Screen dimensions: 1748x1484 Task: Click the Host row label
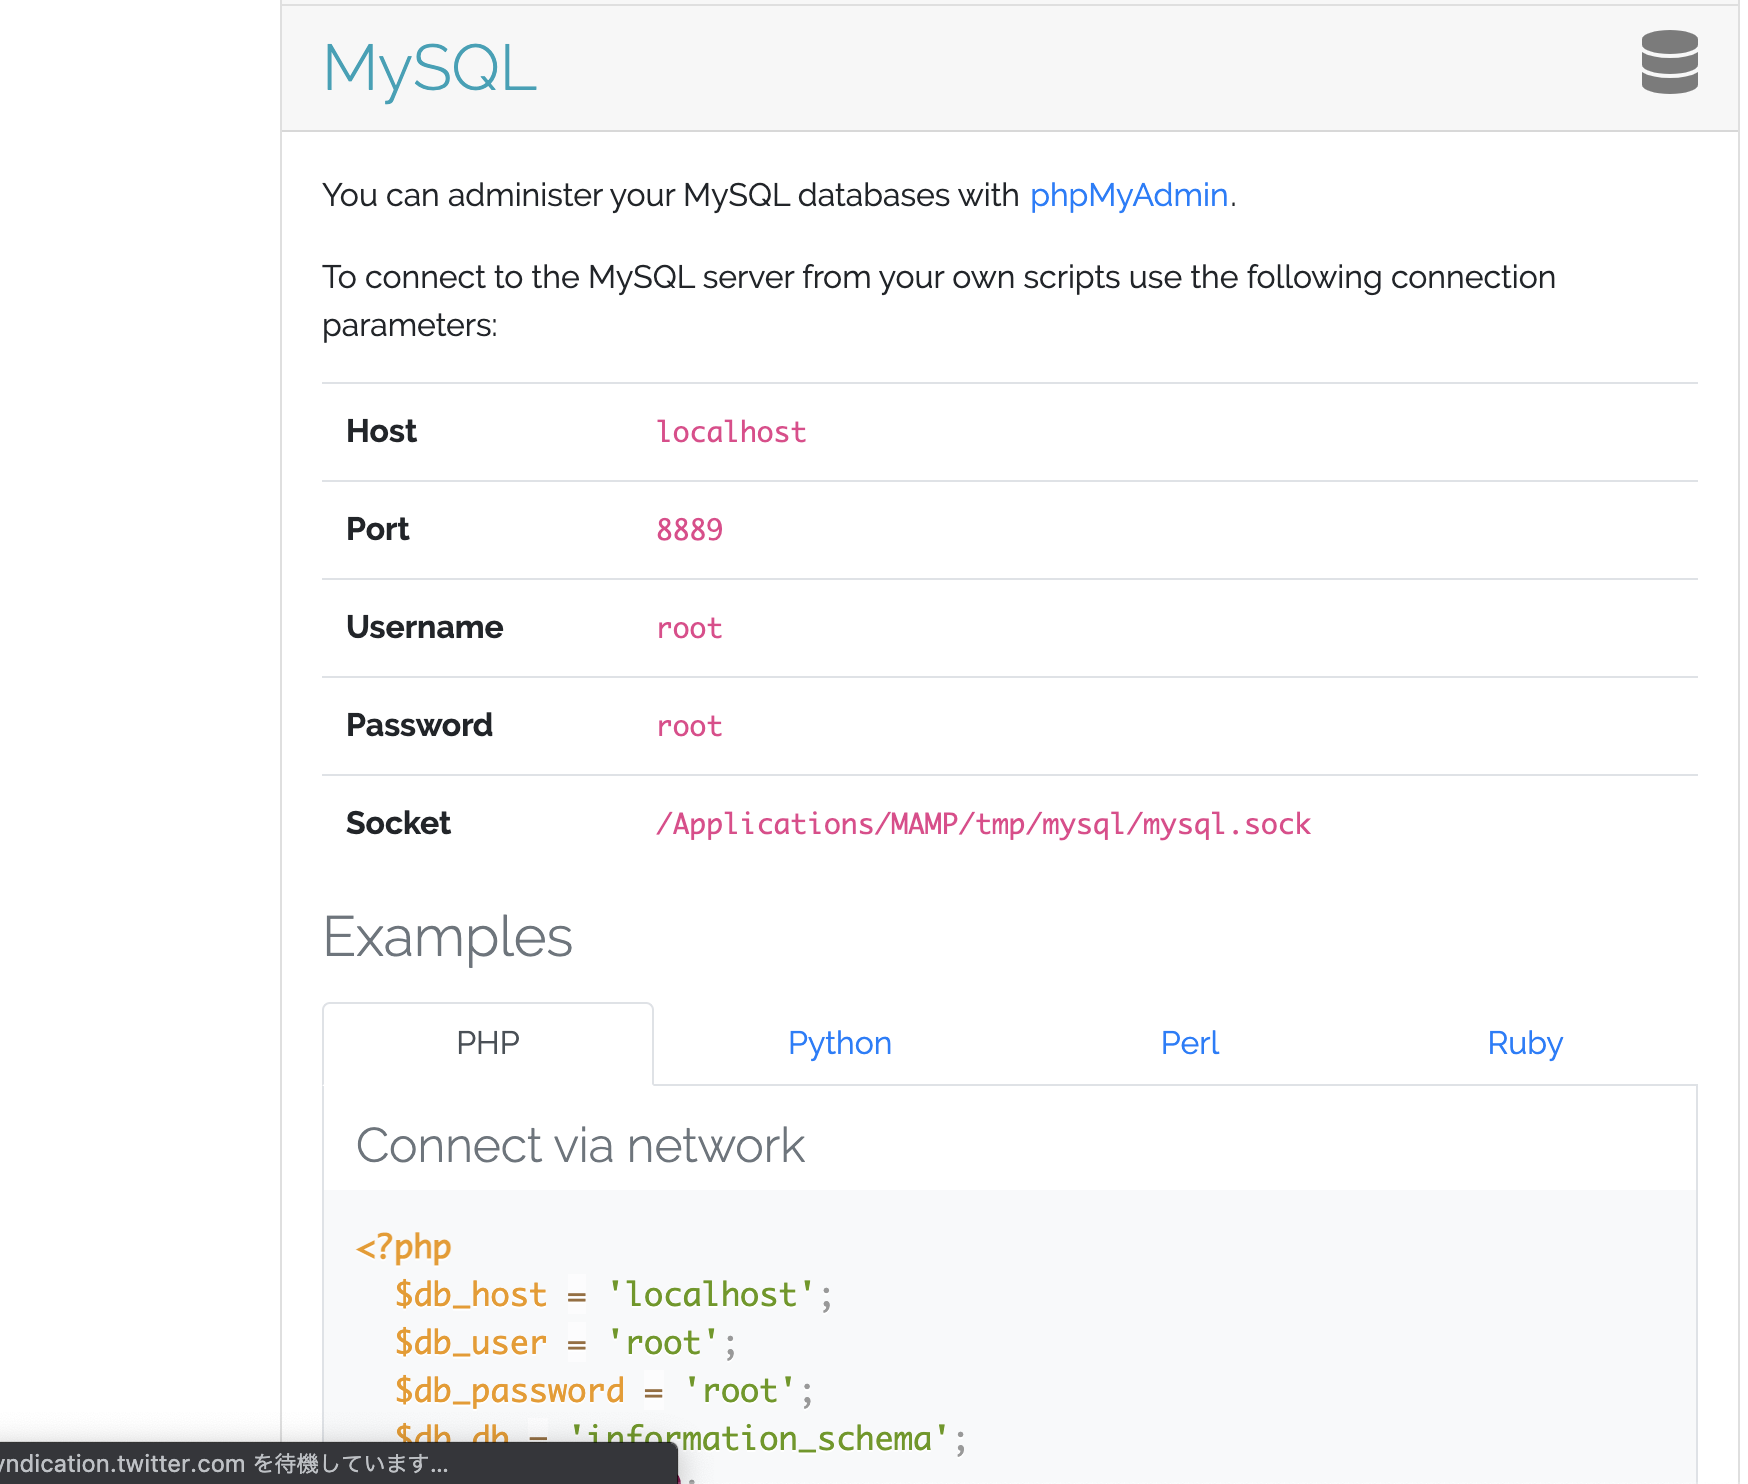click(x=381, y=431)
